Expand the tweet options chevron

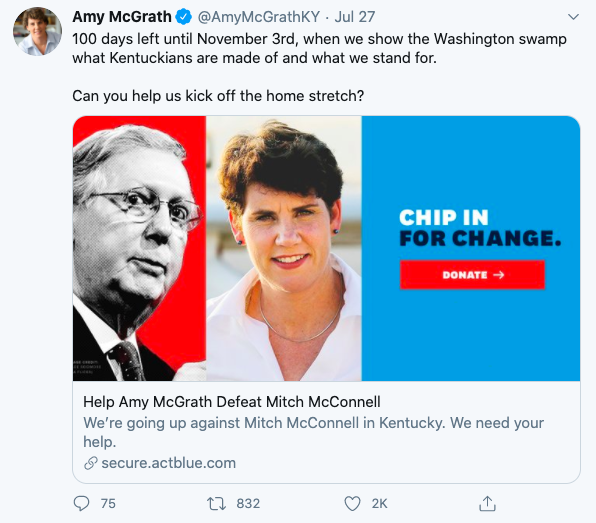573,17
